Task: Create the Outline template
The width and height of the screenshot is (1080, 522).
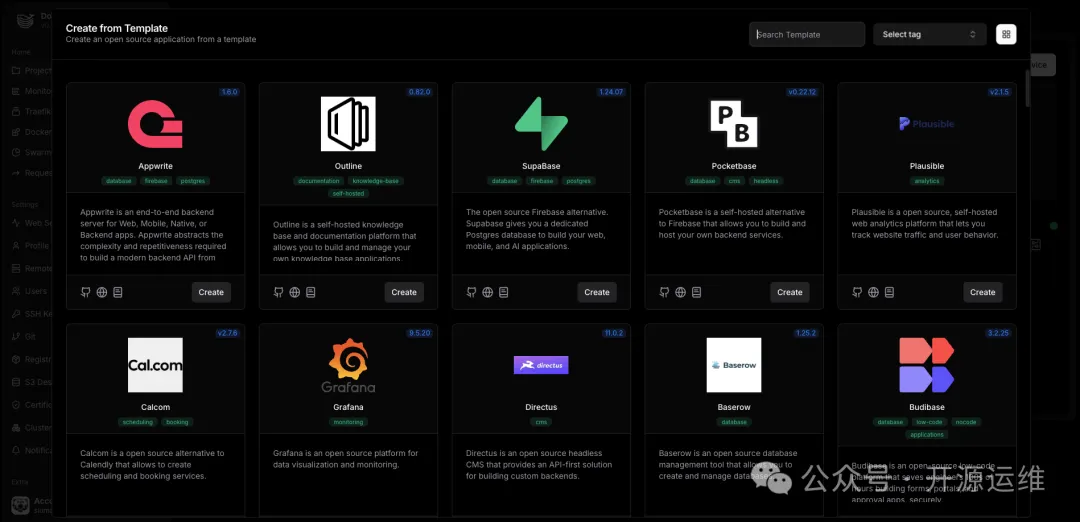Action: (x=404, y=292)
